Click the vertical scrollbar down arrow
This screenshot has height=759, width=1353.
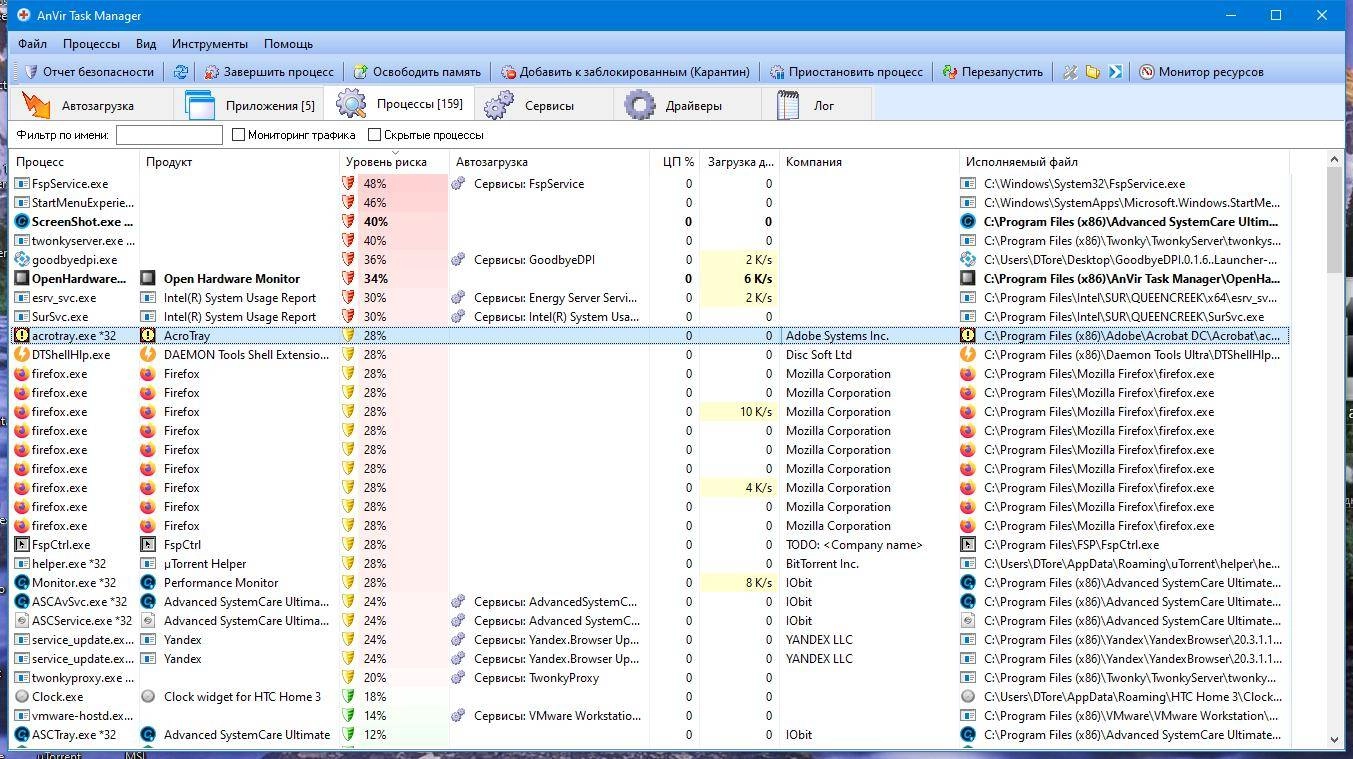pyautogui.click(x=1334, y=739)
